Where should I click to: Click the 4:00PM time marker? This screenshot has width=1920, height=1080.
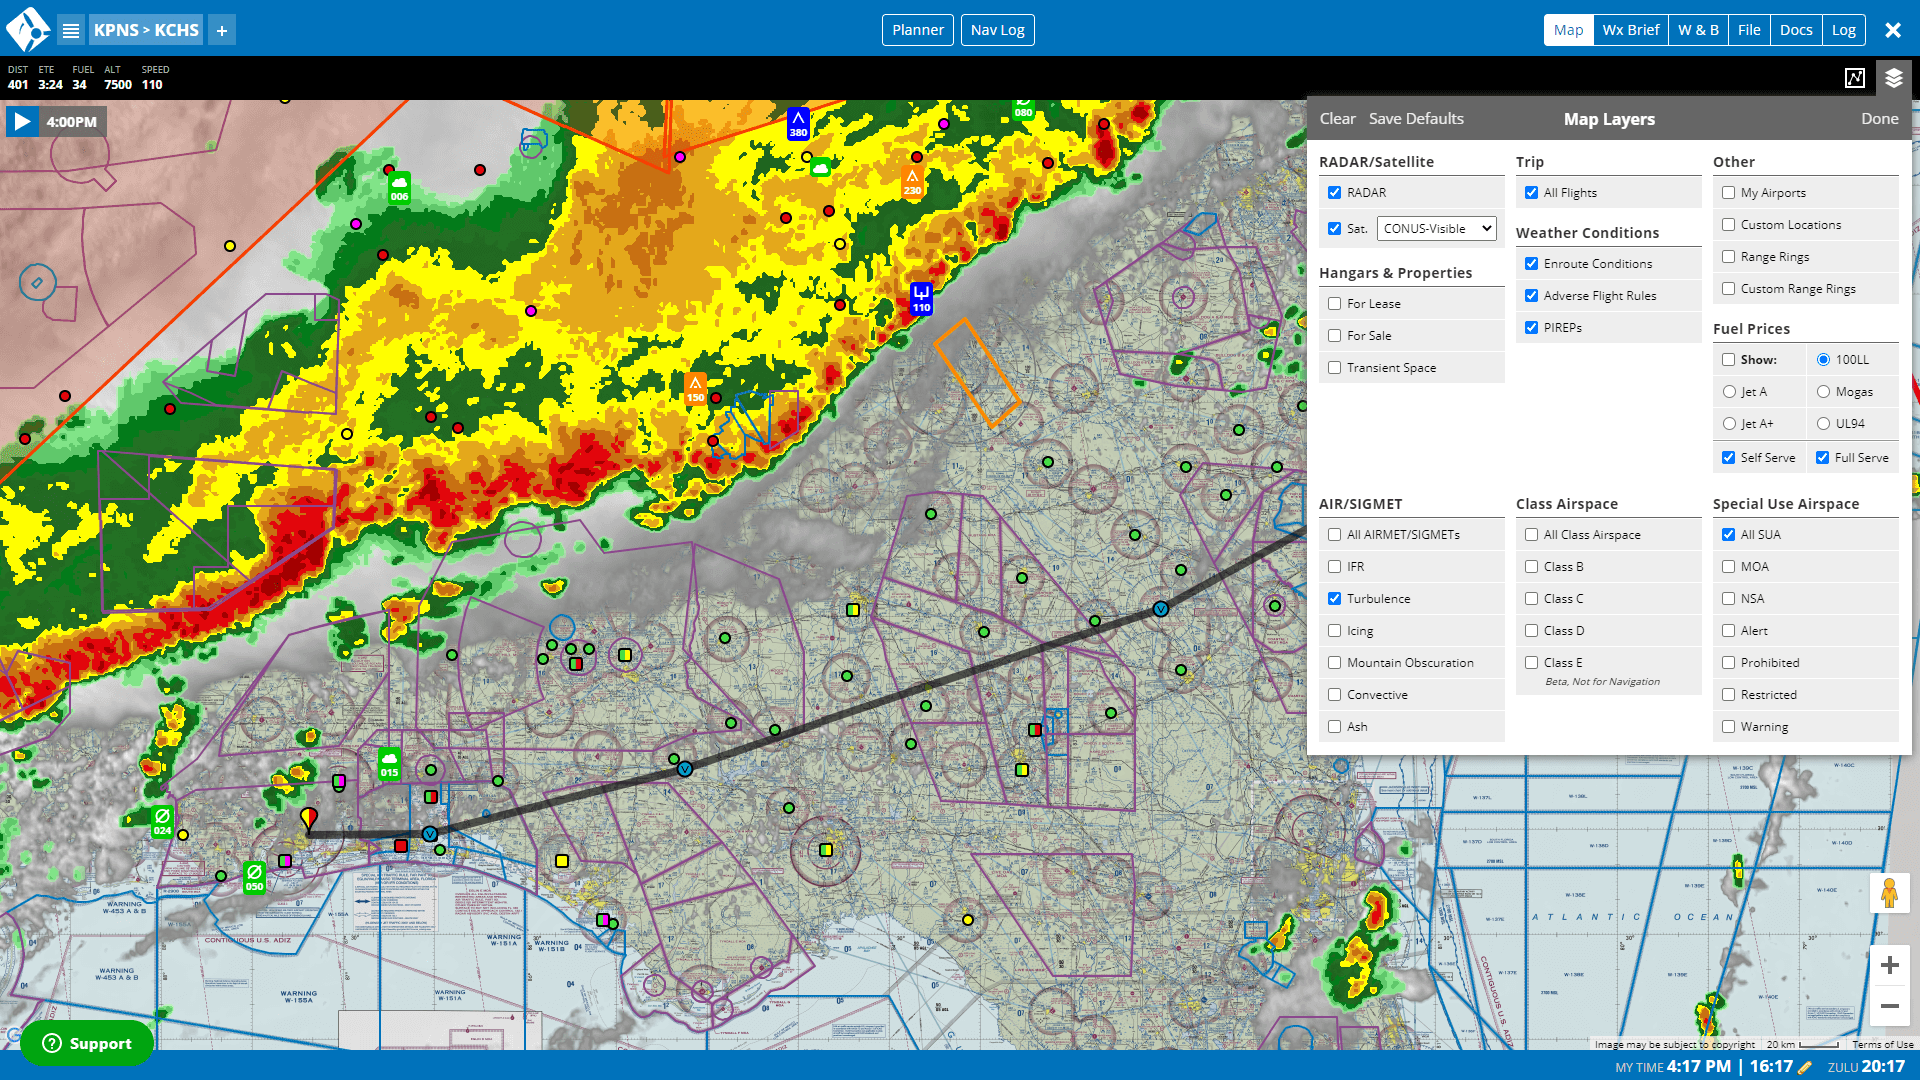[x=71, y=120]
